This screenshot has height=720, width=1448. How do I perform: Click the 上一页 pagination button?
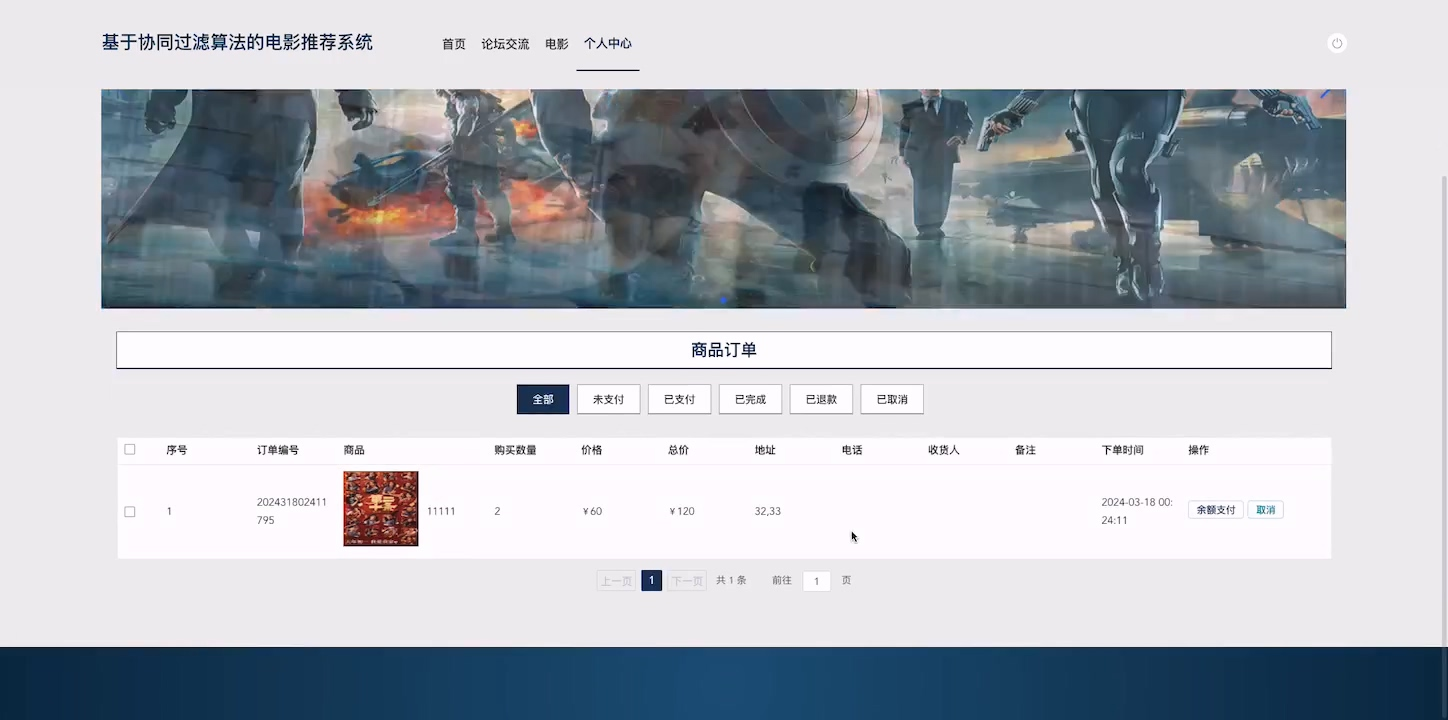(616, 581)
